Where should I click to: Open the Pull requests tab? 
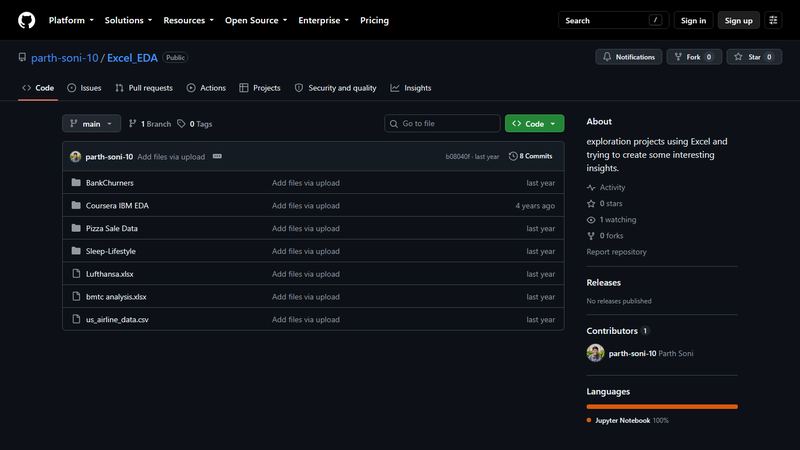click(x=144, y=88)
